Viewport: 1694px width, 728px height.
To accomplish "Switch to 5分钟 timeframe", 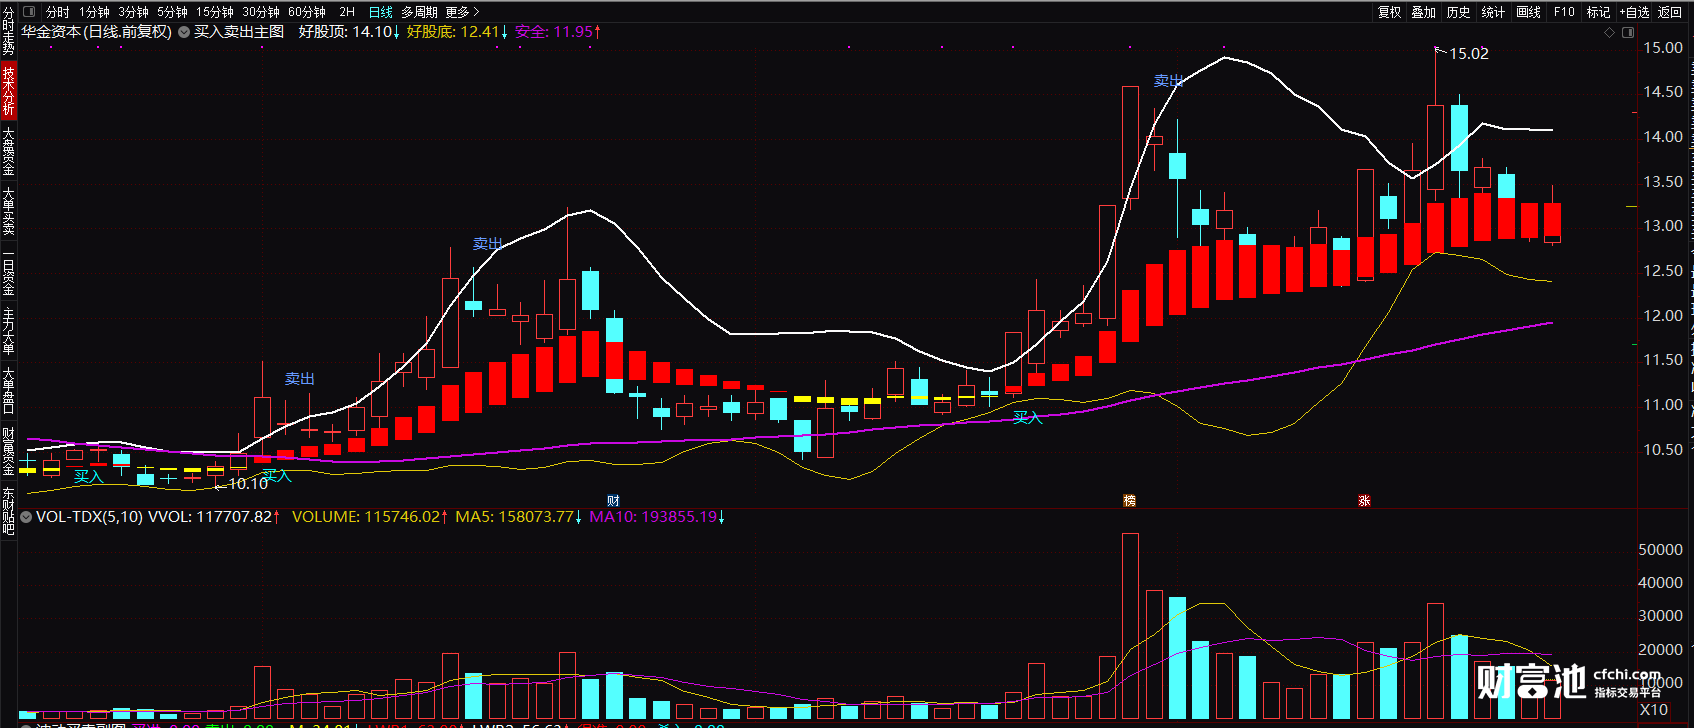I will point(172,12).
